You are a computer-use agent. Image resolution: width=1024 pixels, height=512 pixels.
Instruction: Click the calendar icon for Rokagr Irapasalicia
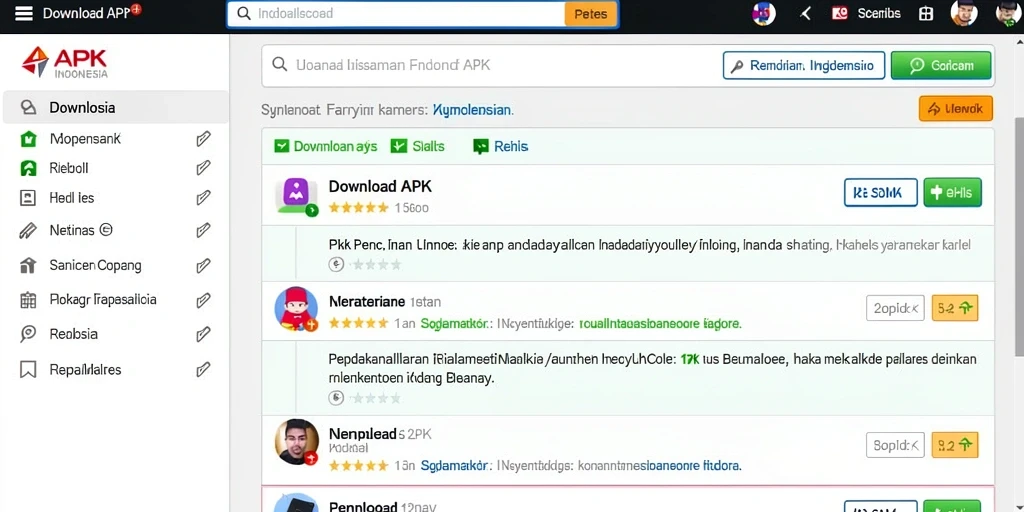28,300
